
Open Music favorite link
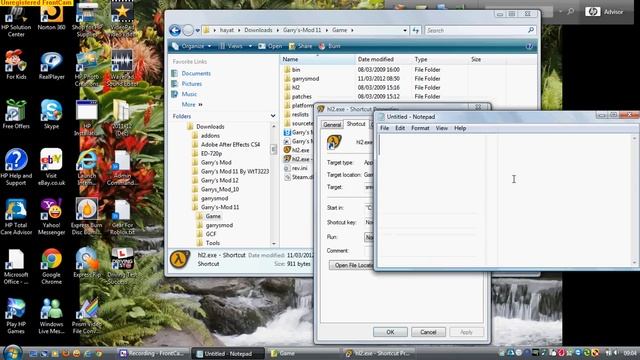[x=189, y=94]
